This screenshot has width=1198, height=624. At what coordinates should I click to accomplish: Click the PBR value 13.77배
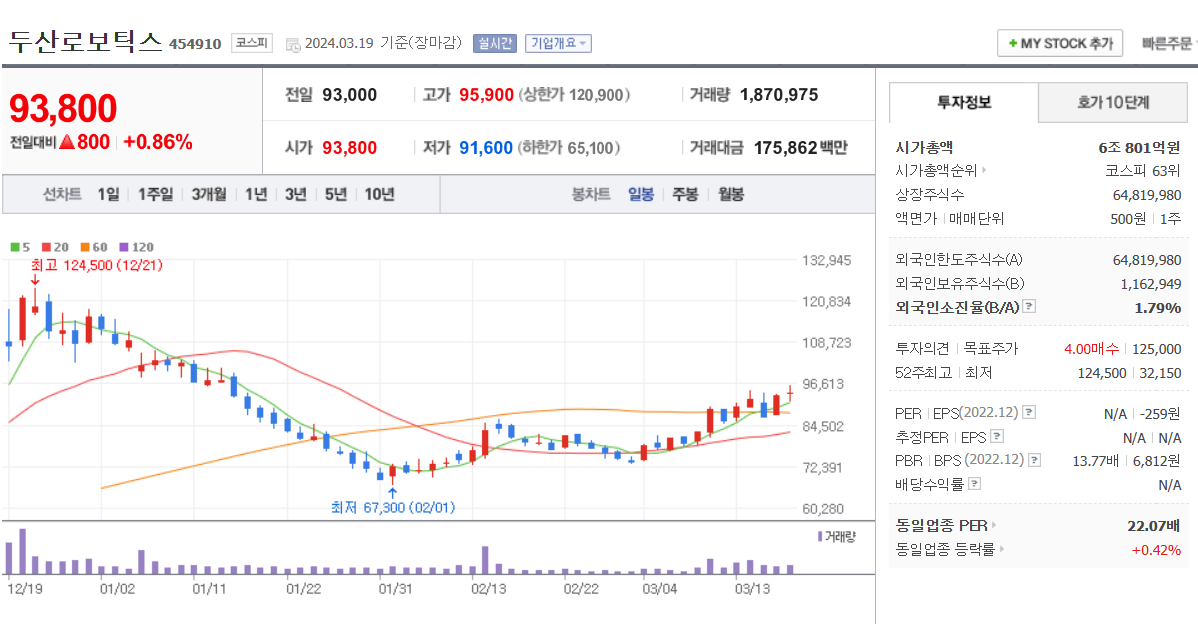tap(1095, 461)
